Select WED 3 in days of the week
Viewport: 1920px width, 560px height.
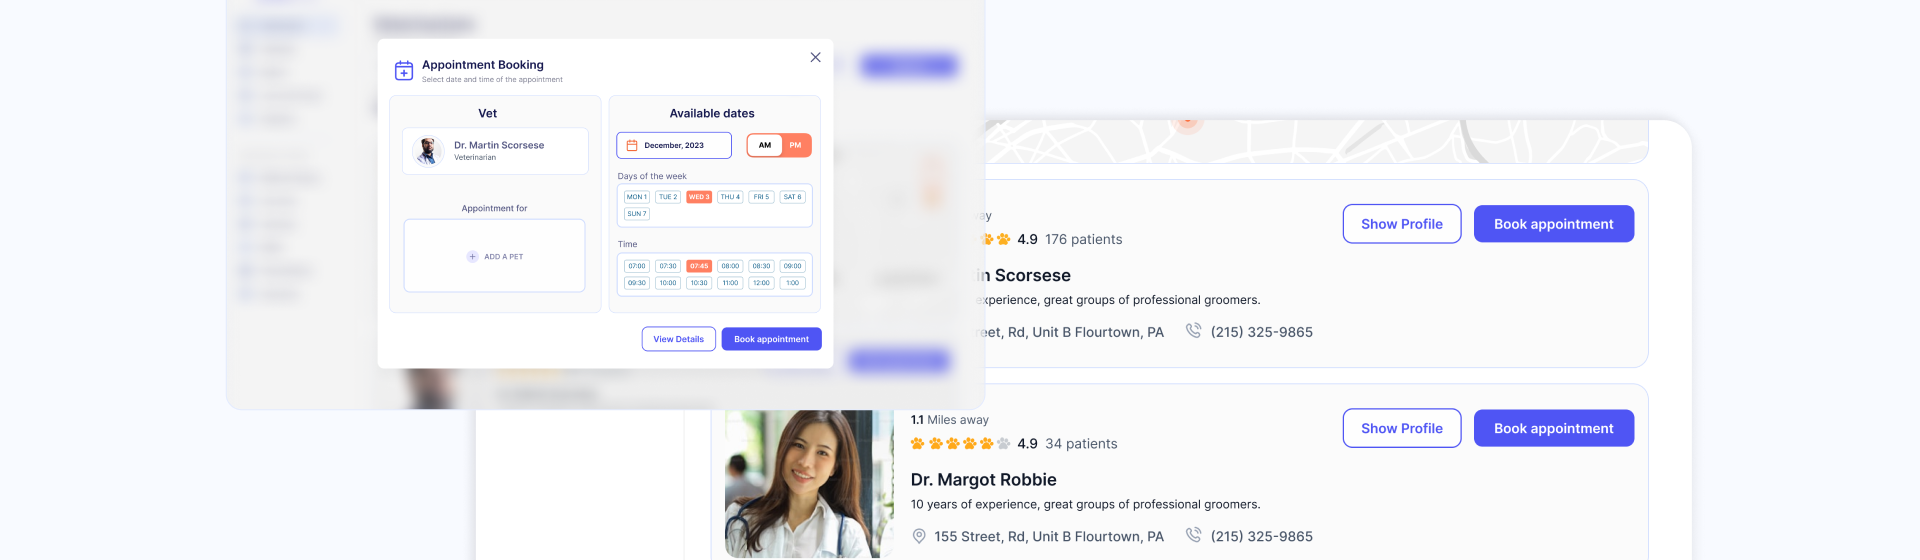click(x=699, y=197)
